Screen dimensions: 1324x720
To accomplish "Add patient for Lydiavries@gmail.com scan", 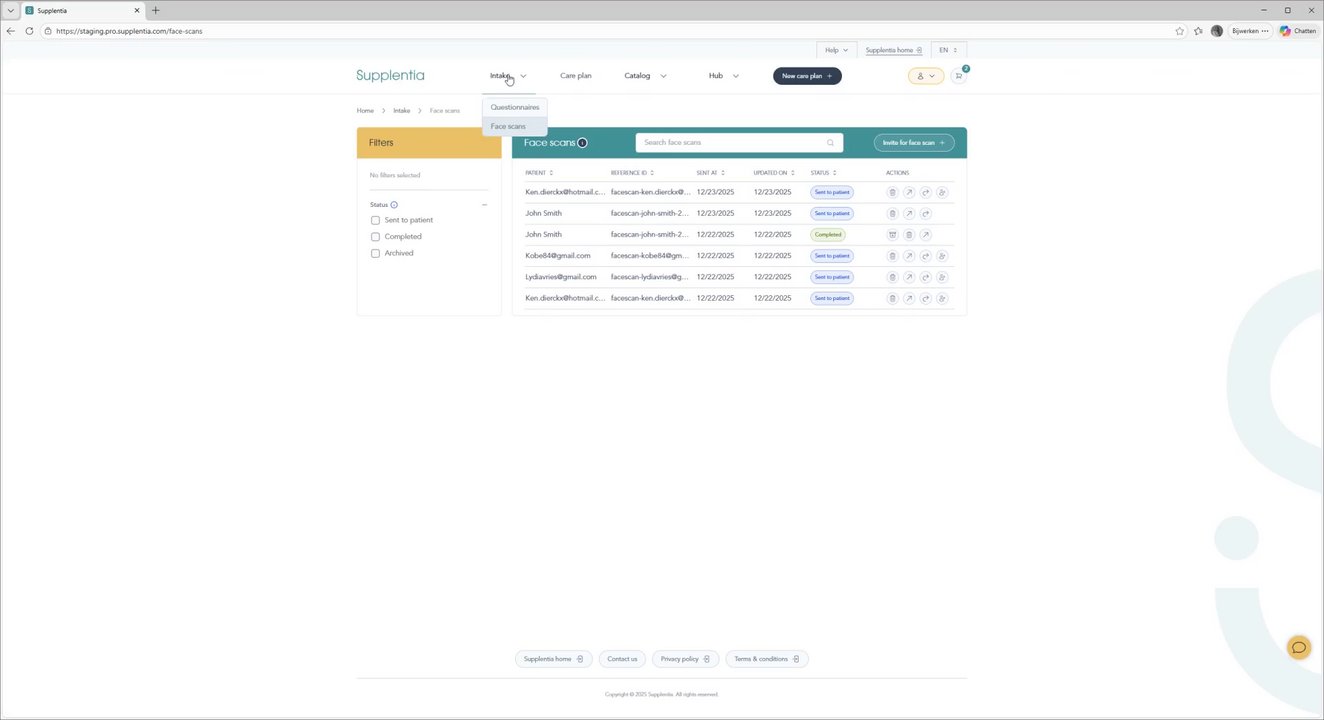I will [x=942, y=277].
